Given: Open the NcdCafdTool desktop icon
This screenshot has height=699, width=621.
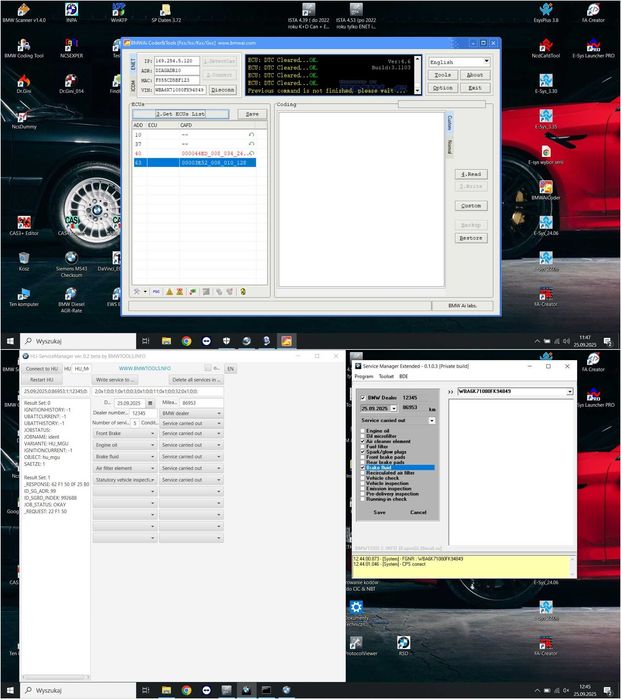Looking at the screenshot, I should (546, 48).
